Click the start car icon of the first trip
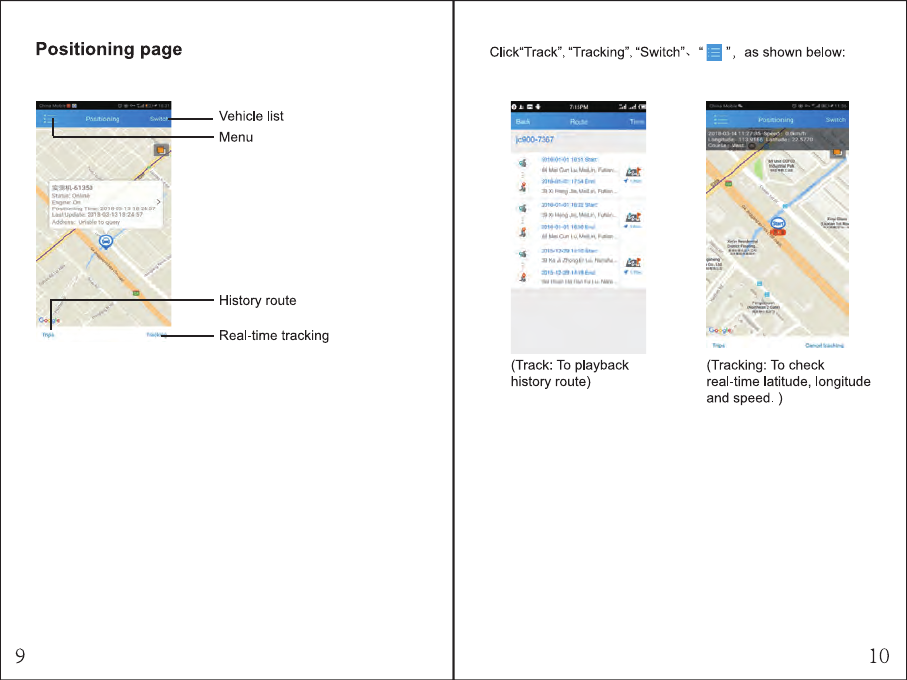 coord(522,162)
